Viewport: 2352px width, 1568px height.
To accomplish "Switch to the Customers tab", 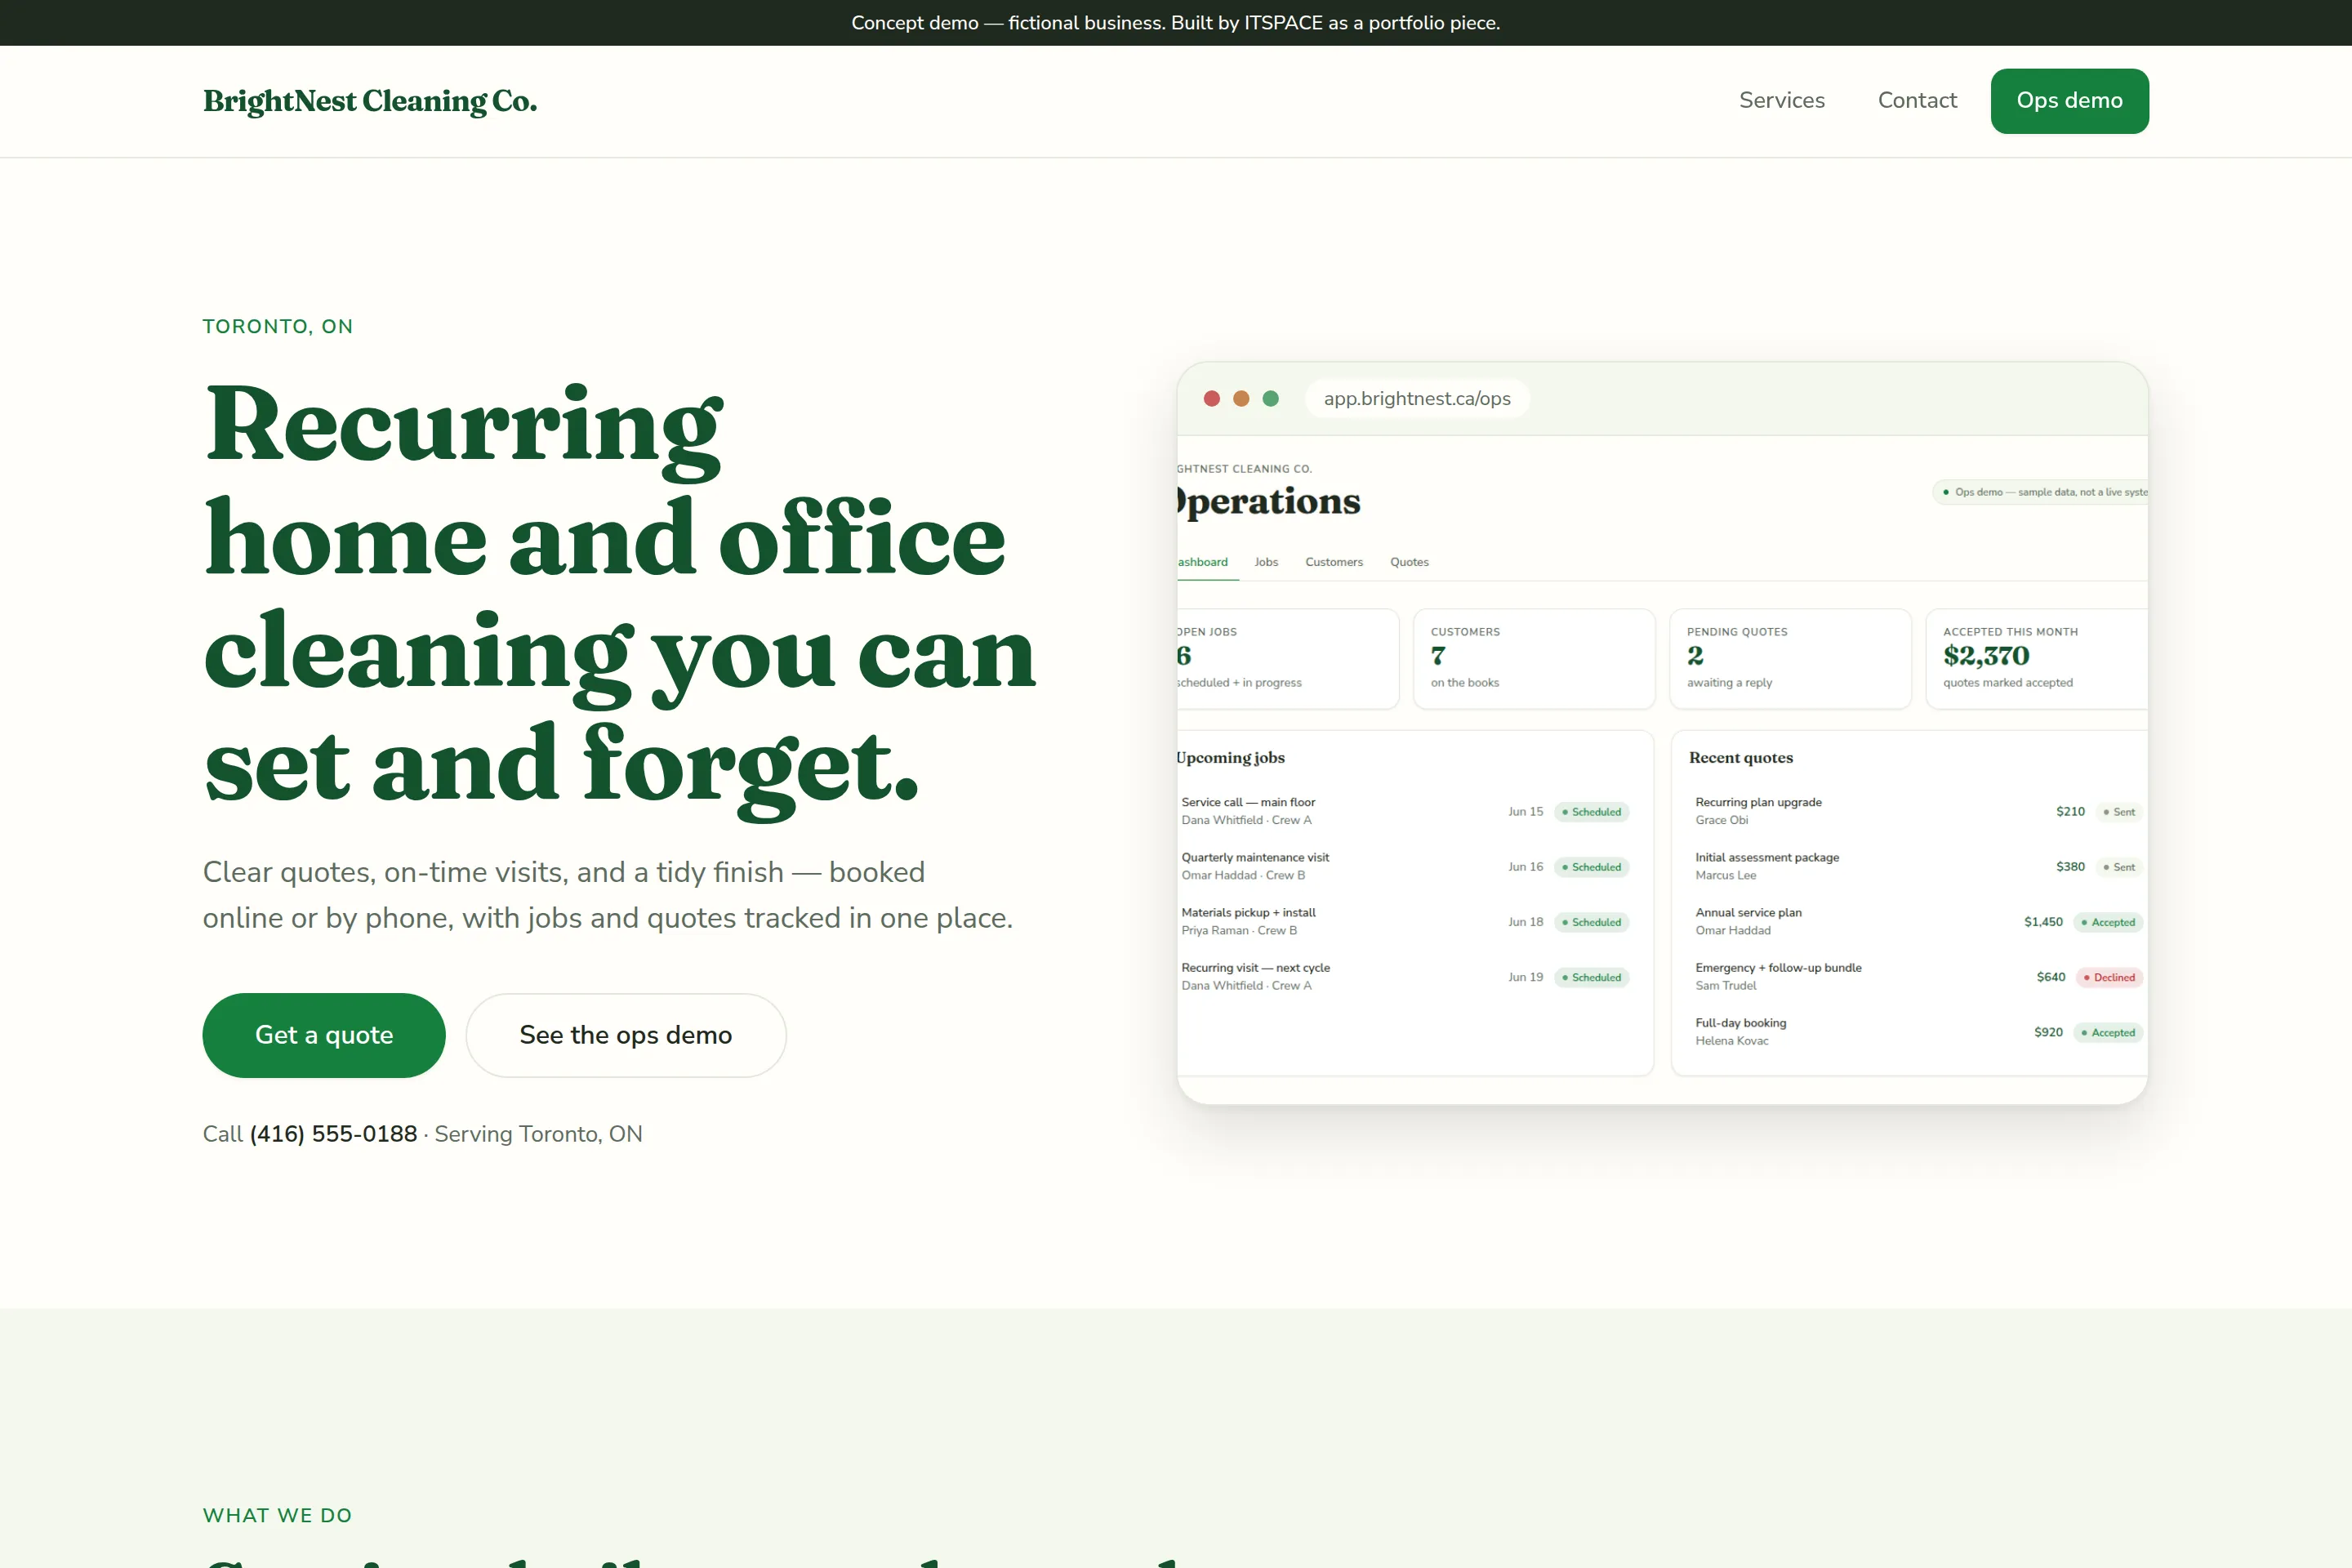I will 1334,562.
